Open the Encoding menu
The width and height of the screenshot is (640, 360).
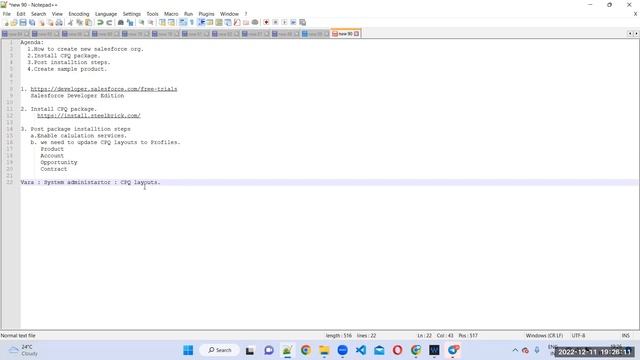[79, 14]
